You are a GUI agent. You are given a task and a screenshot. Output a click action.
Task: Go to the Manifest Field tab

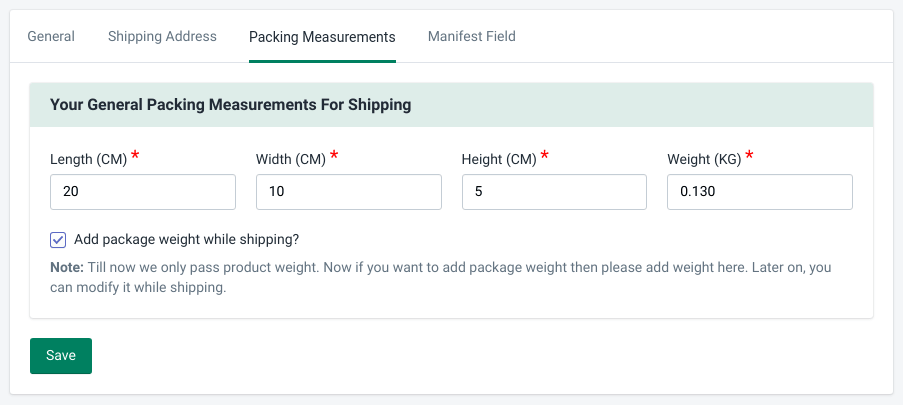tap(472, 37)
